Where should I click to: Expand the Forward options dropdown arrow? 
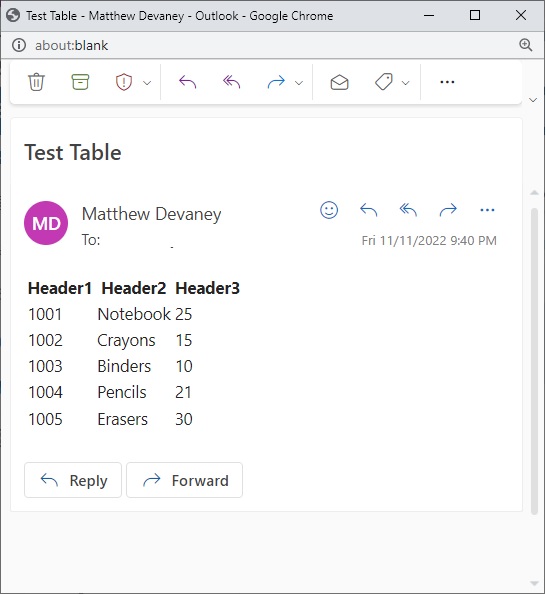[299, 83]
